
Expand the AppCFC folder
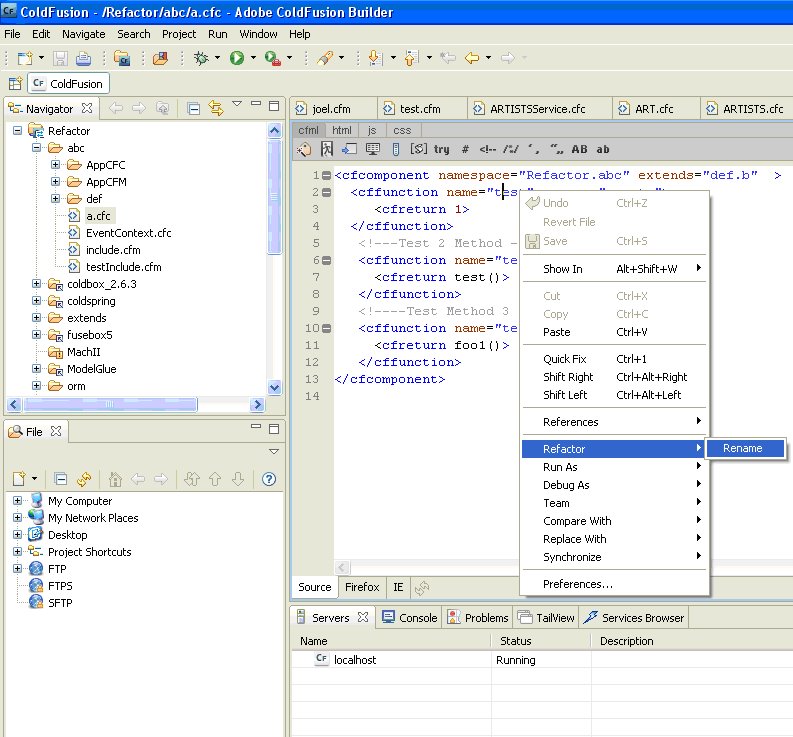55,164
